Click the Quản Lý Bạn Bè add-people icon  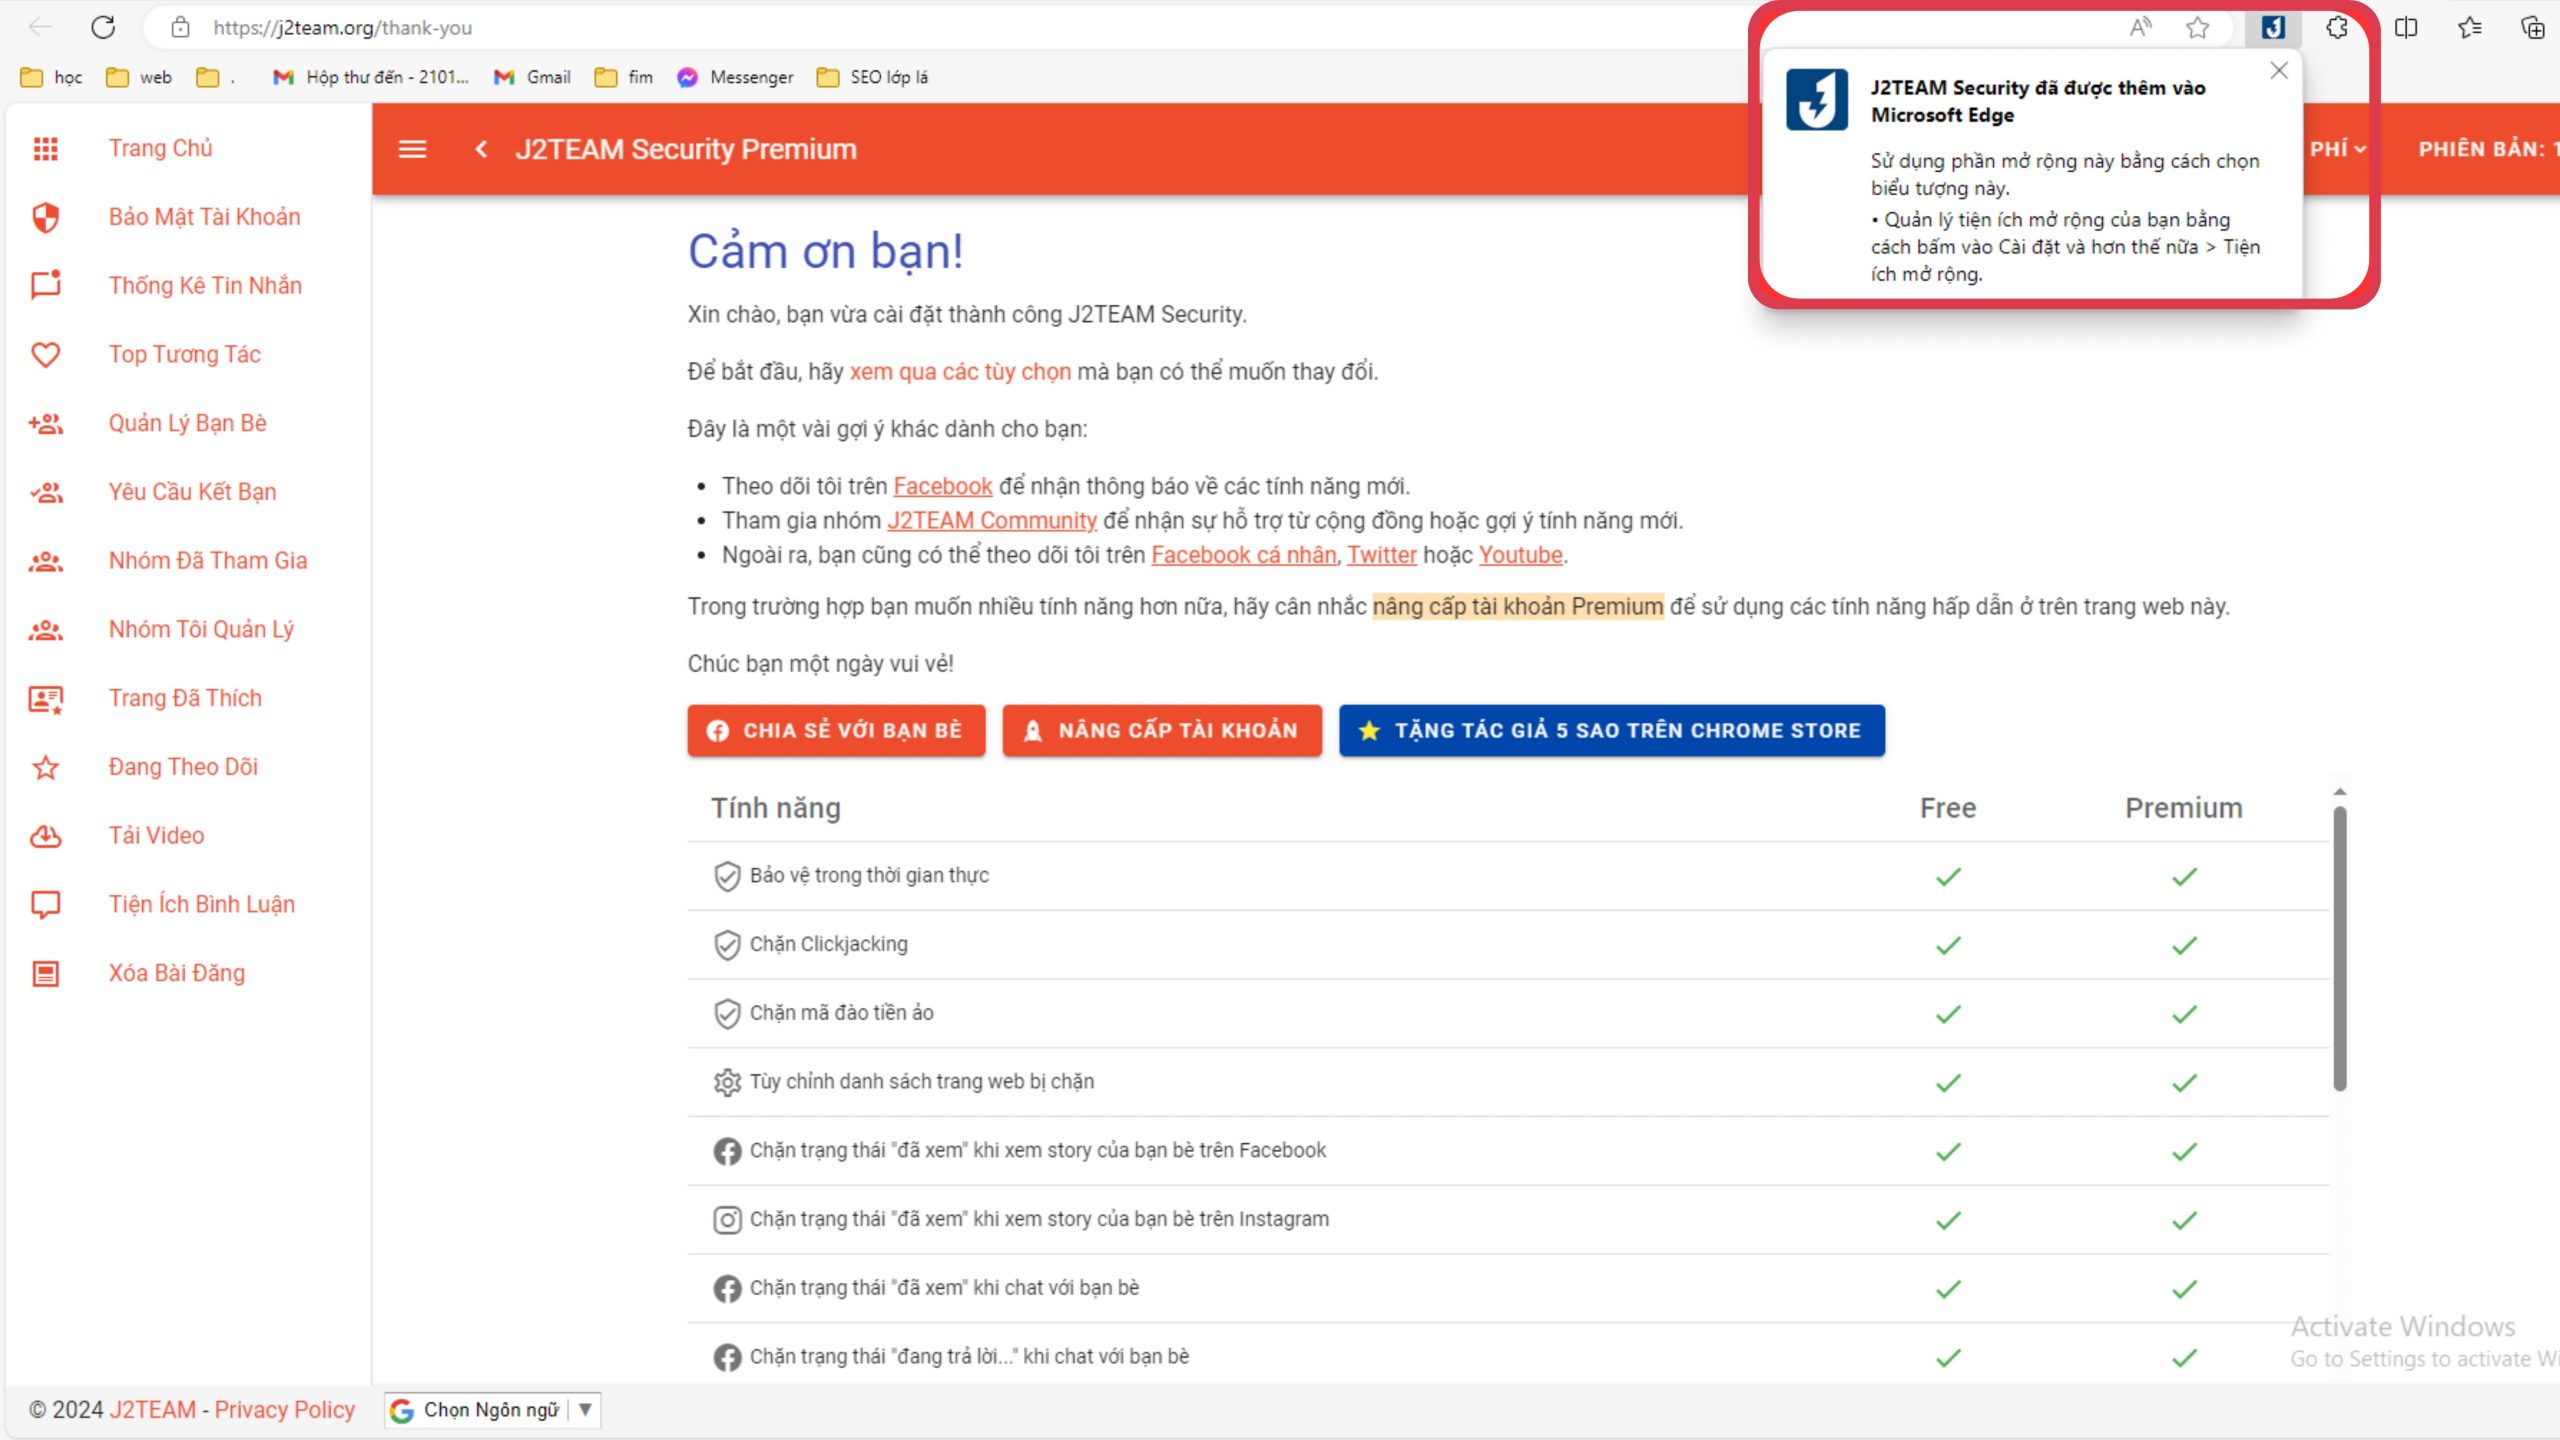click(46, 423)
